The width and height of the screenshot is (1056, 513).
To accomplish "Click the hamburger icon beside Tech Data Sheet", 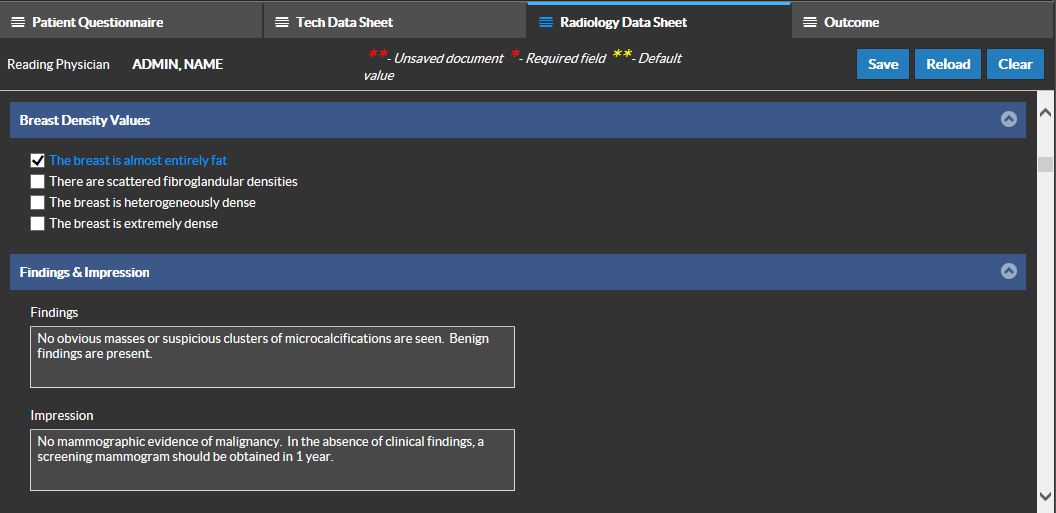I will click(282, 22).
